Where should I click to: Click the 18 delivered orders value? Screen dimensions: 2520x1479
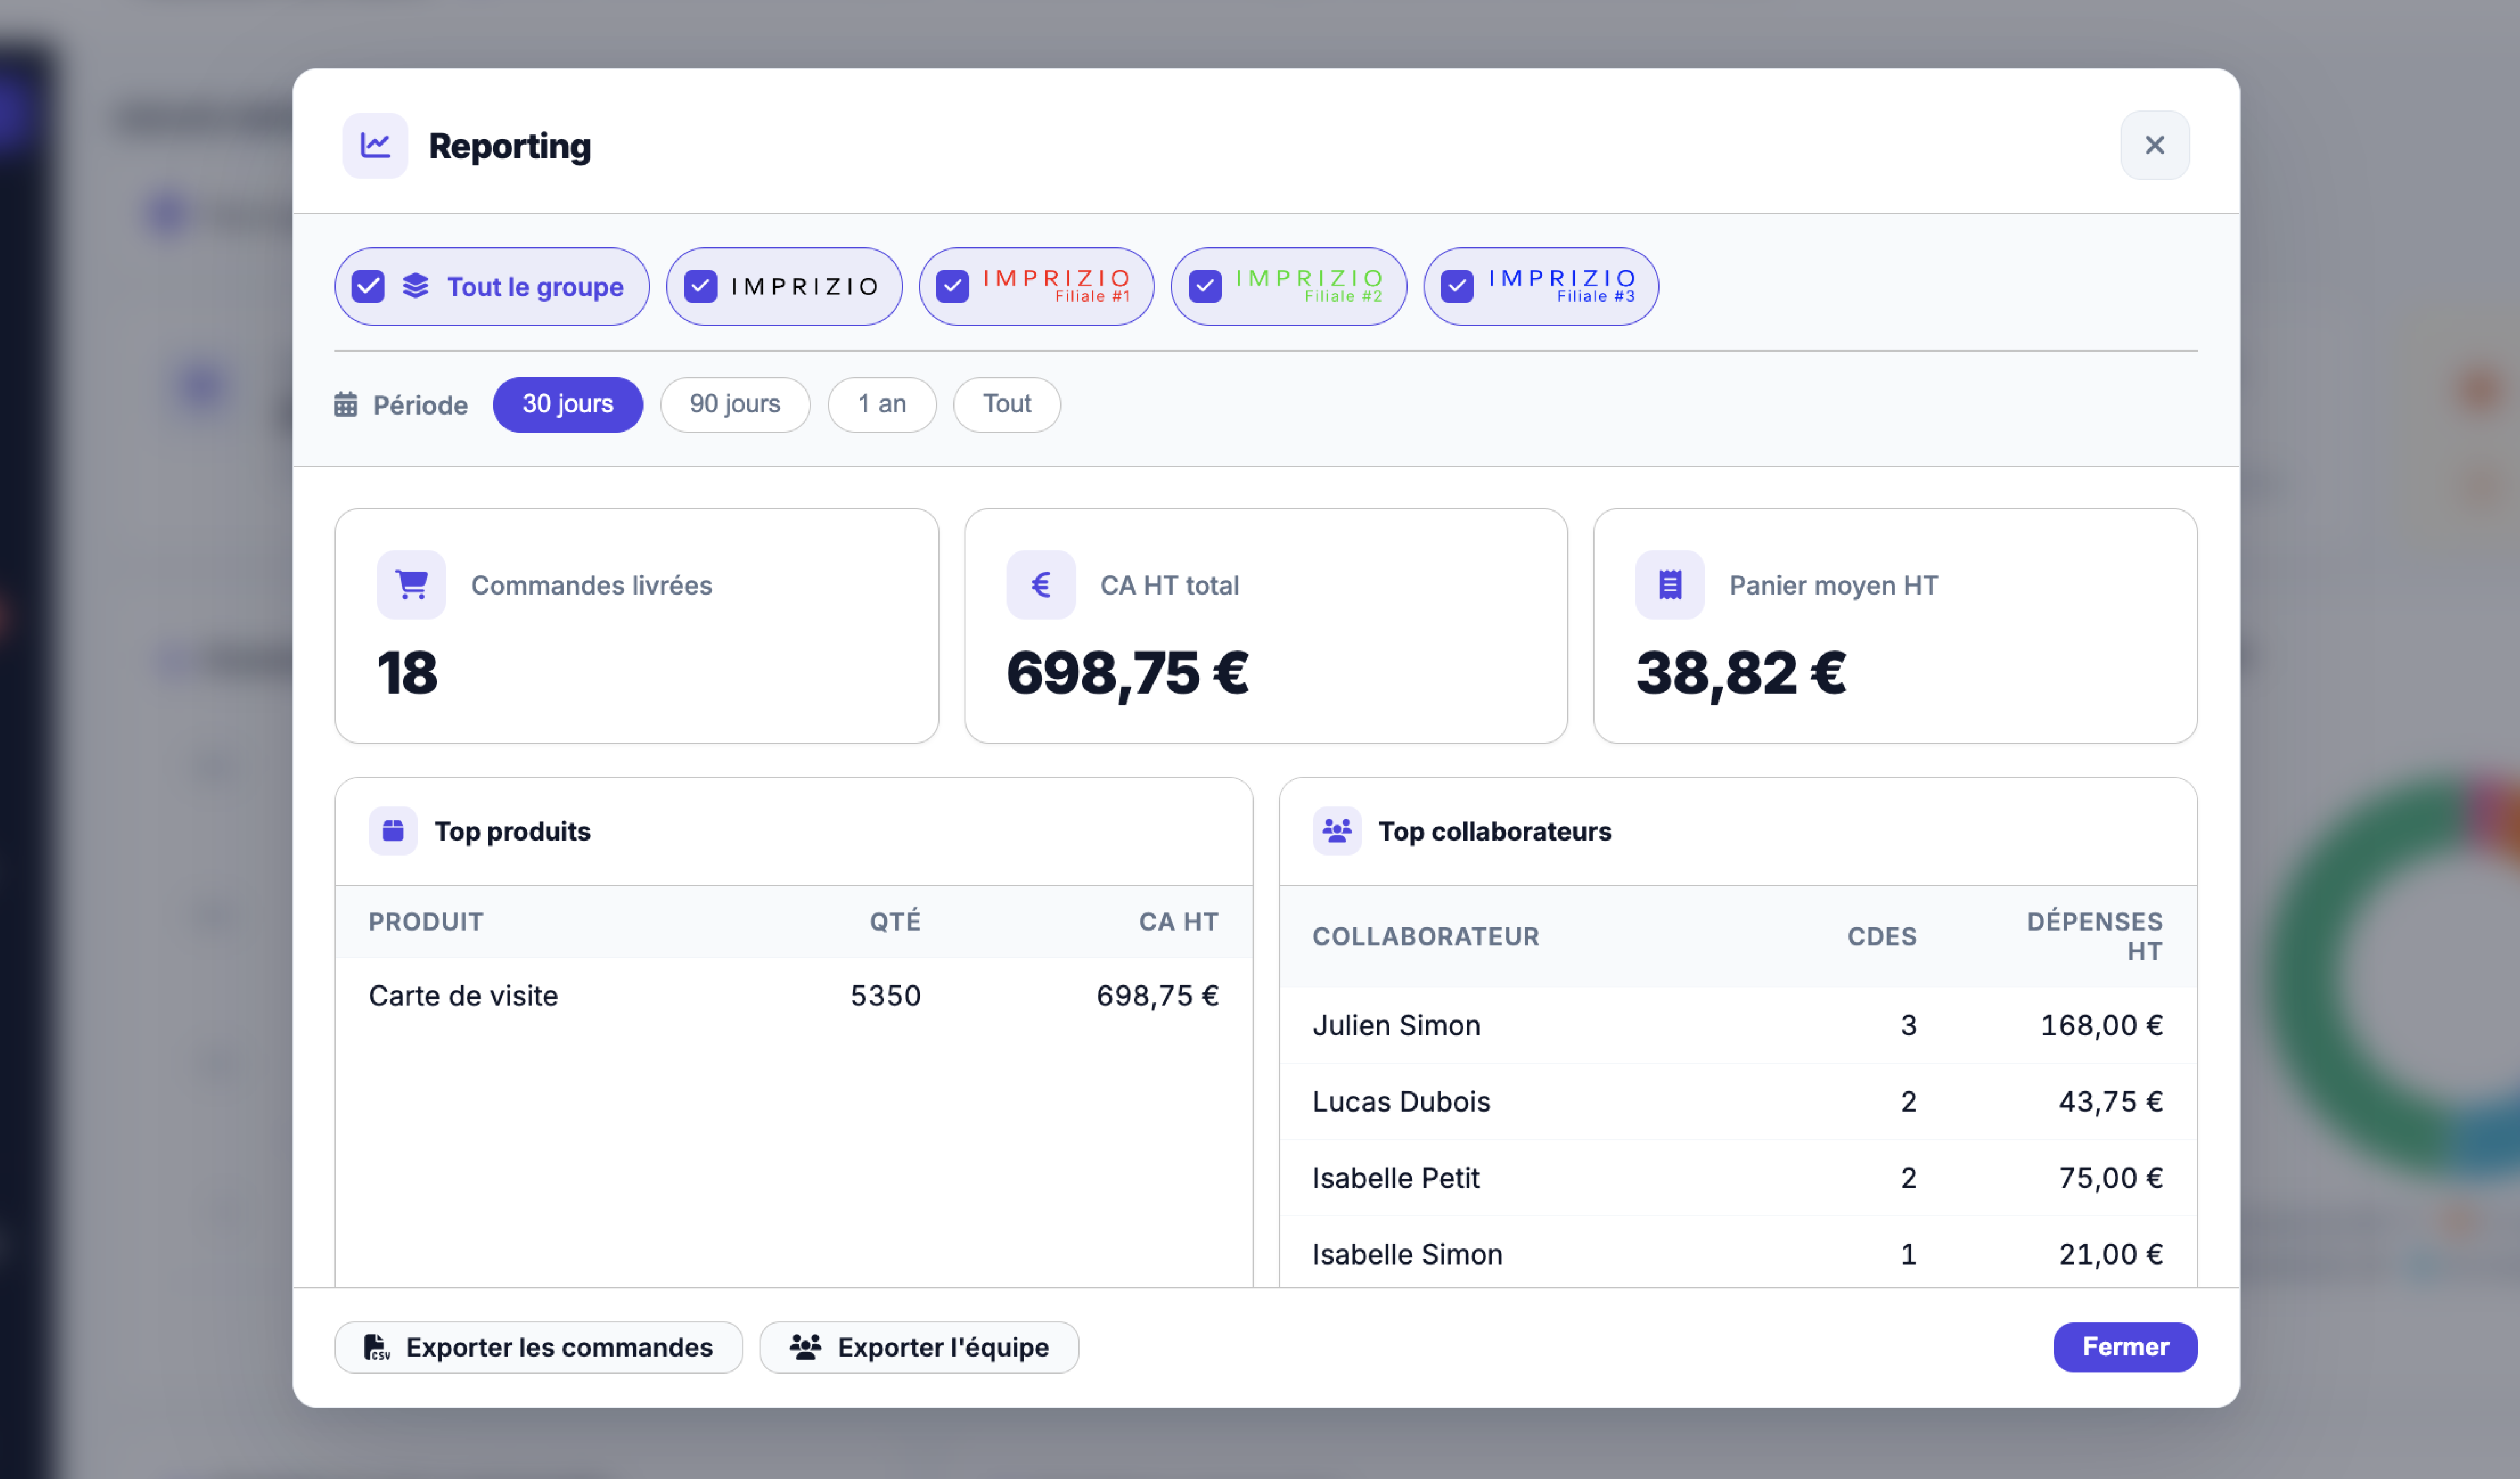click(407, 673)
